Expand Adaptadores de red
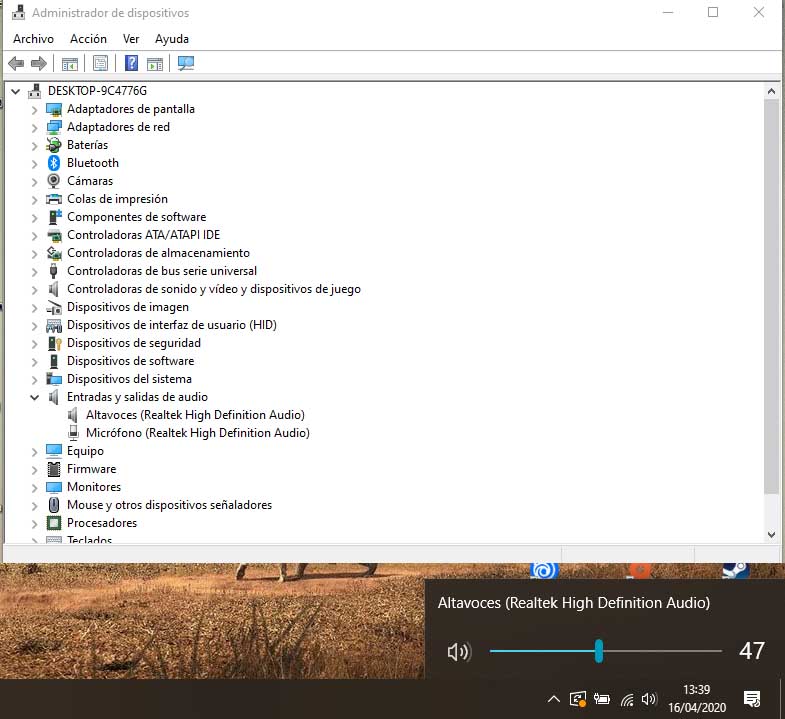Viewport: 785px width, 719px height. tap(34, 128)
